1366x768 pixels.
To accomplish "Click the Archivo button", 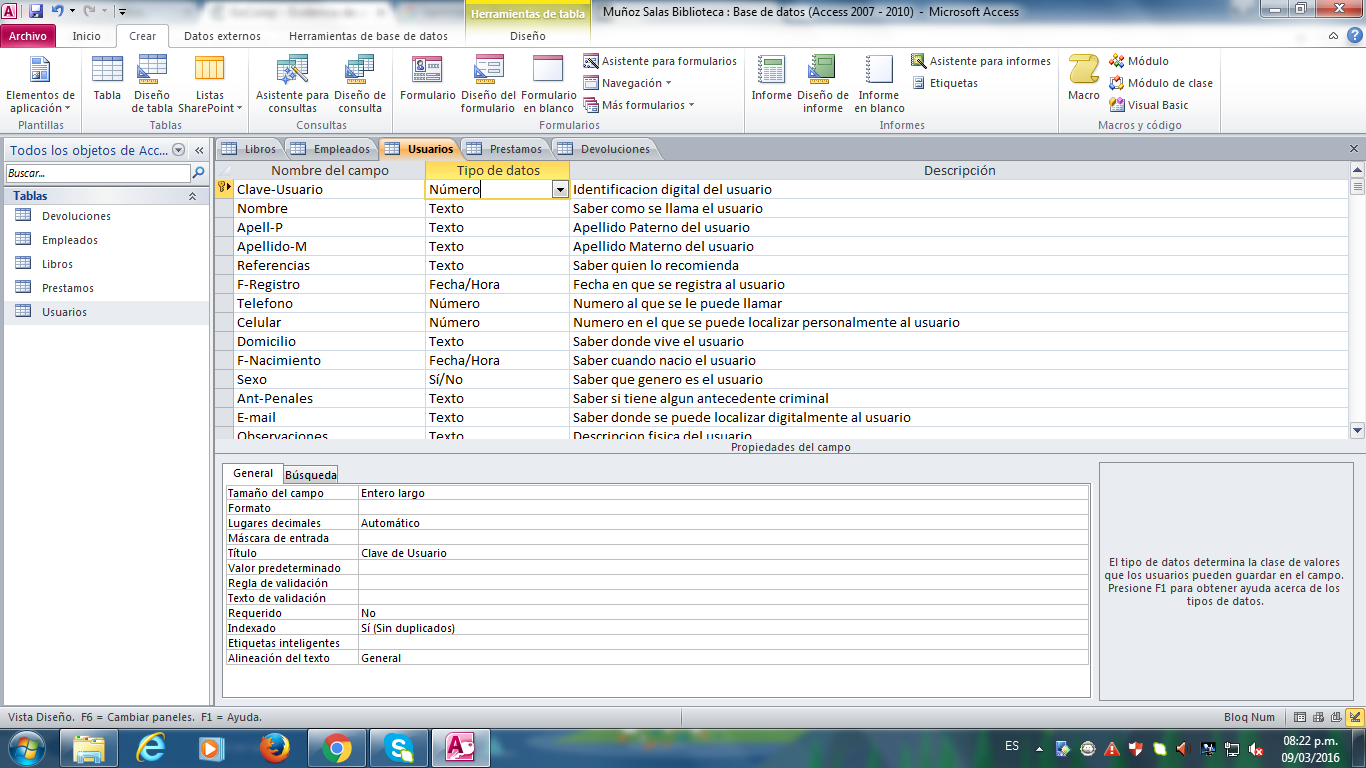I will 28,36.
